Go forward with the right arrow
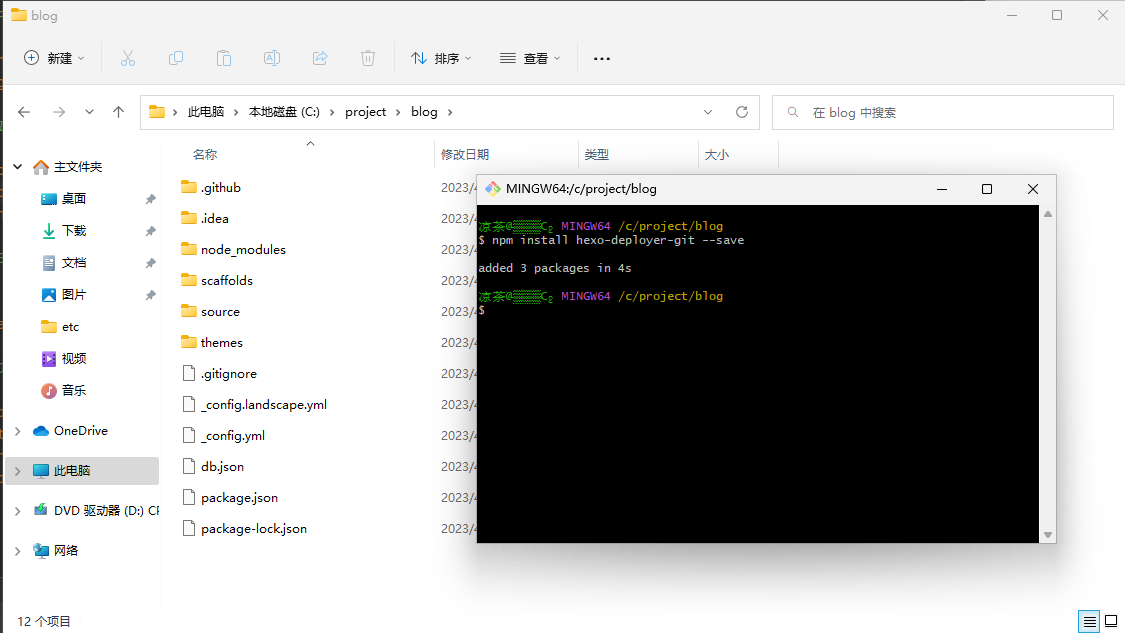 [x=59, y=112]
